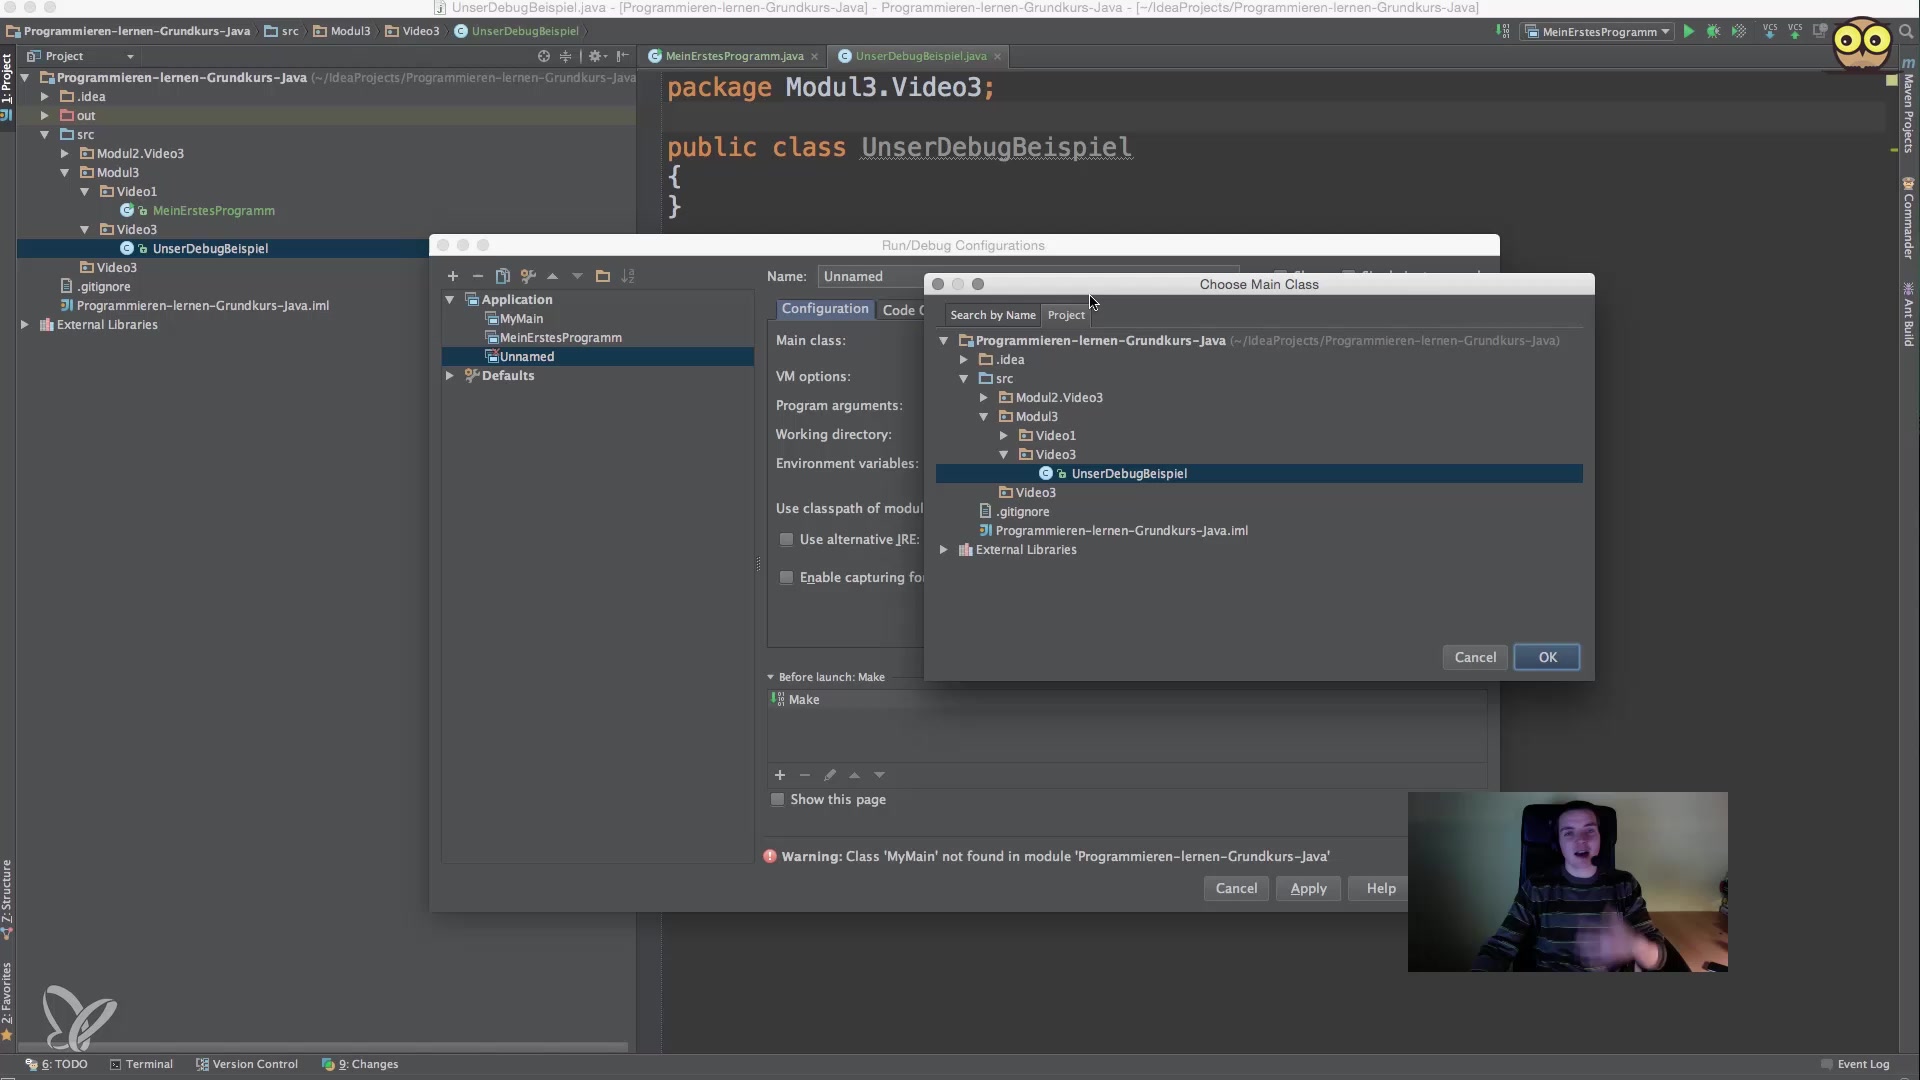Click the Sort Configurations alphabetically icon

coord(628,276)
